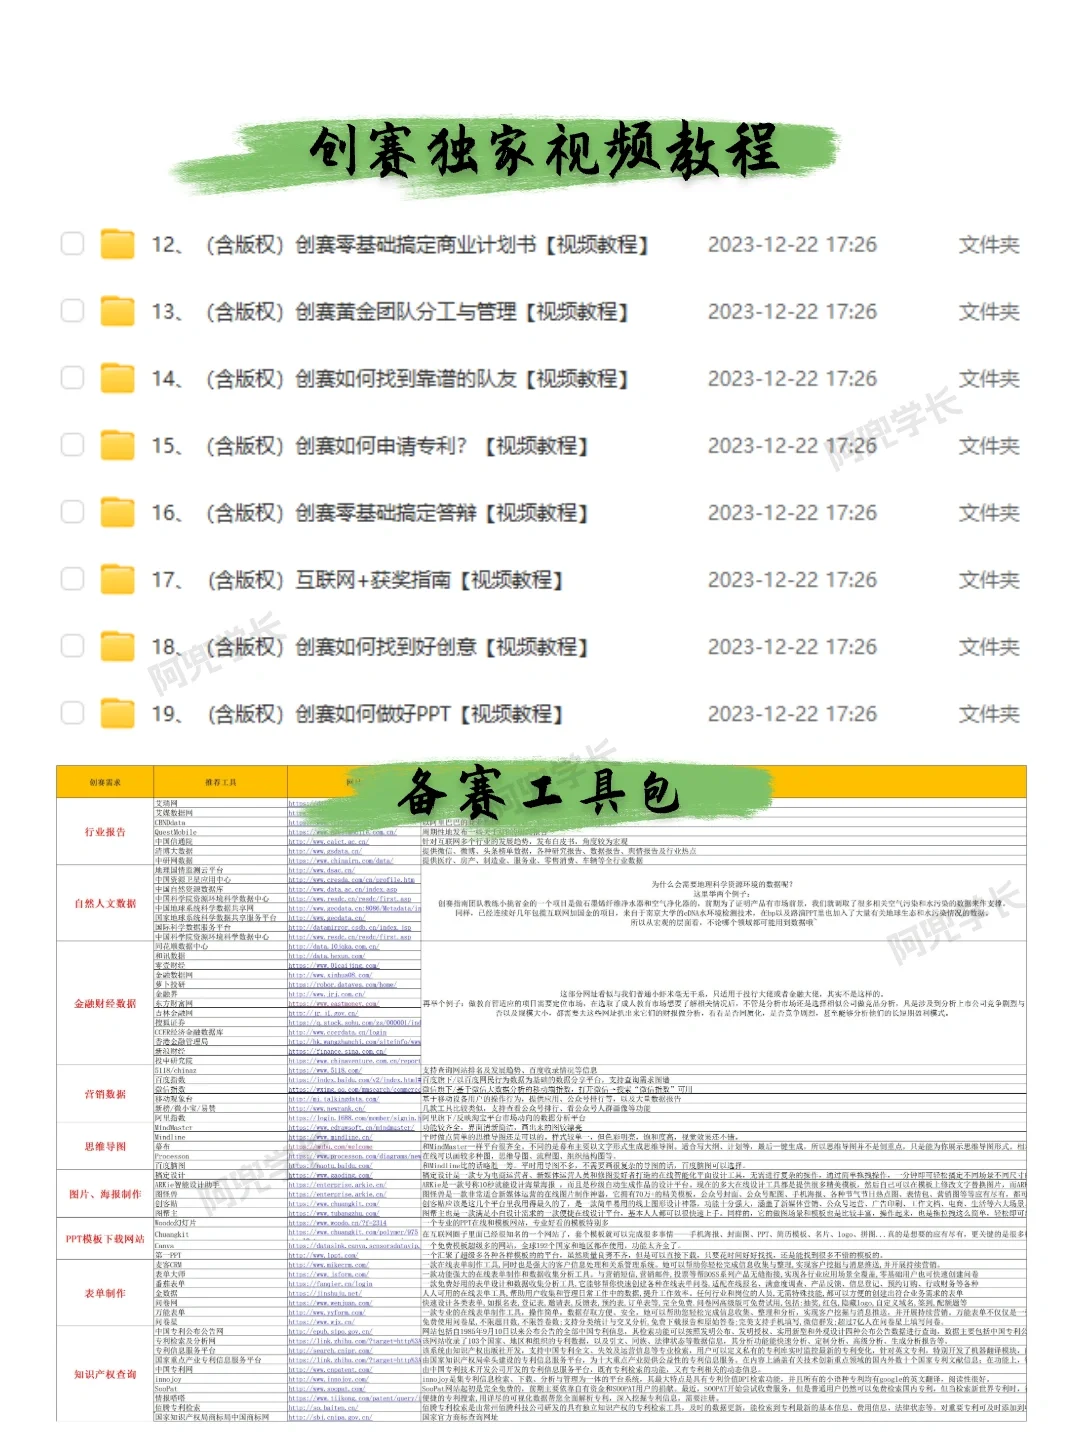The width and height of the screenshot is (1080, 1440).
Task: Follow the https://www.wenjuan.com/ link
Action: pos(330,1303)
